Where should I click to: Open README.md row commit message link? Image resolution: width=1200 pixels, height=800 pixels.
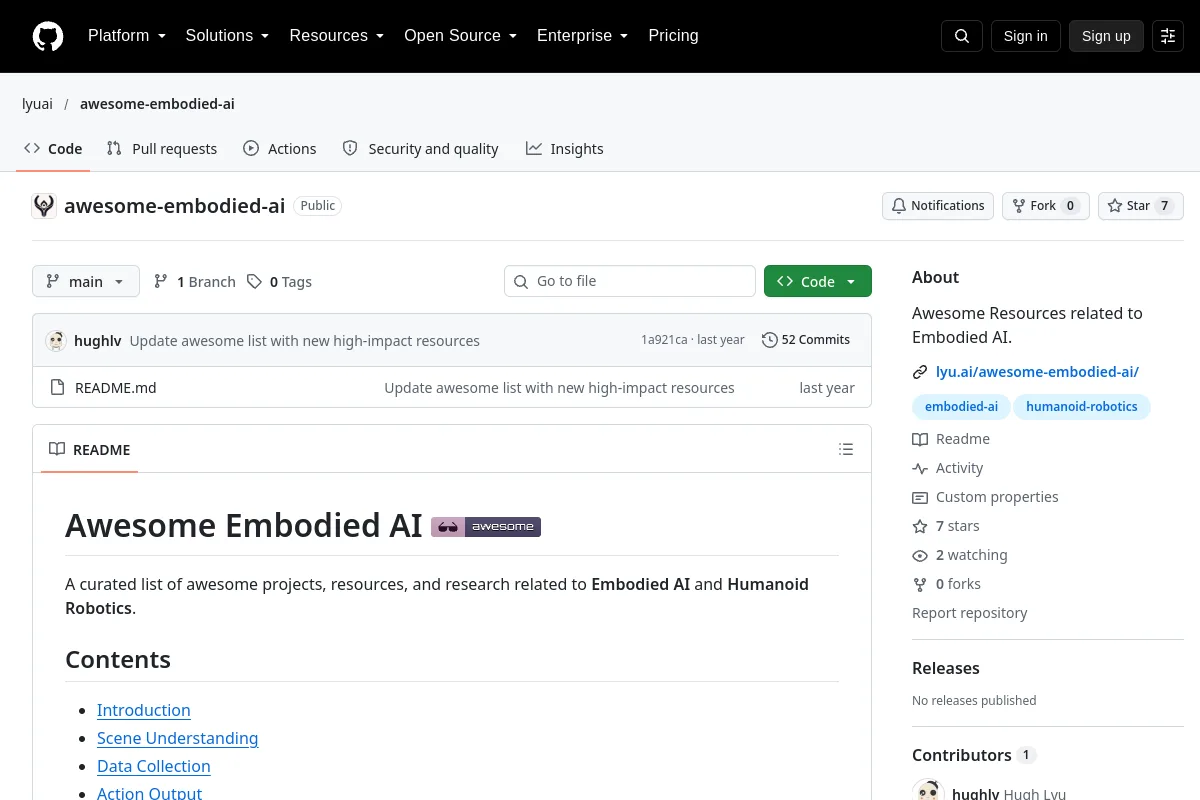click(560, 388)
